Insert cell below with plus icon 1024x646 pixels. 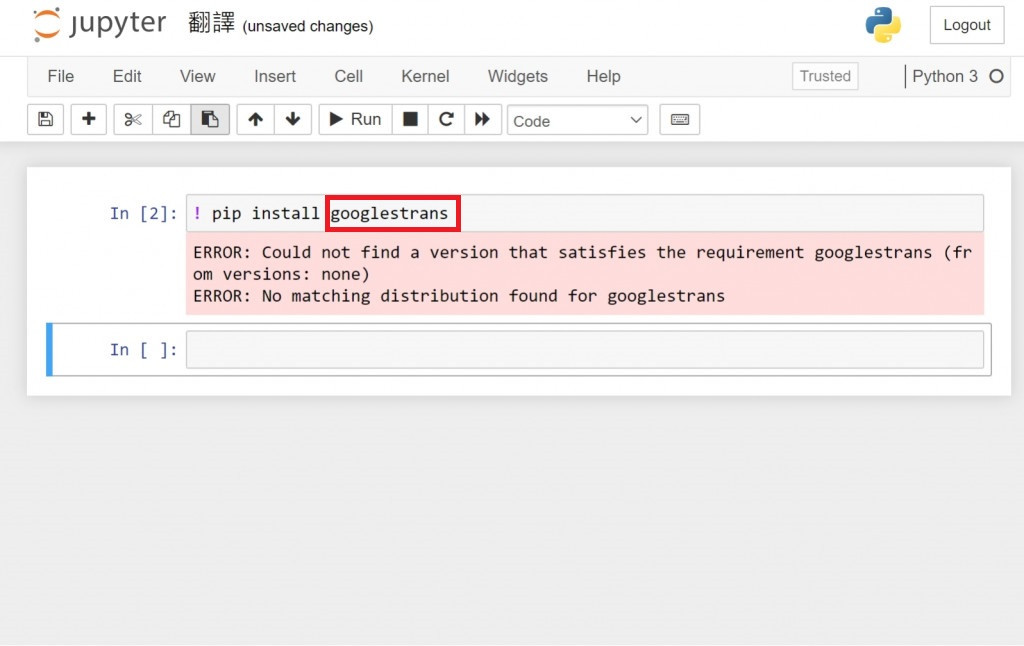tap(88, 120)
